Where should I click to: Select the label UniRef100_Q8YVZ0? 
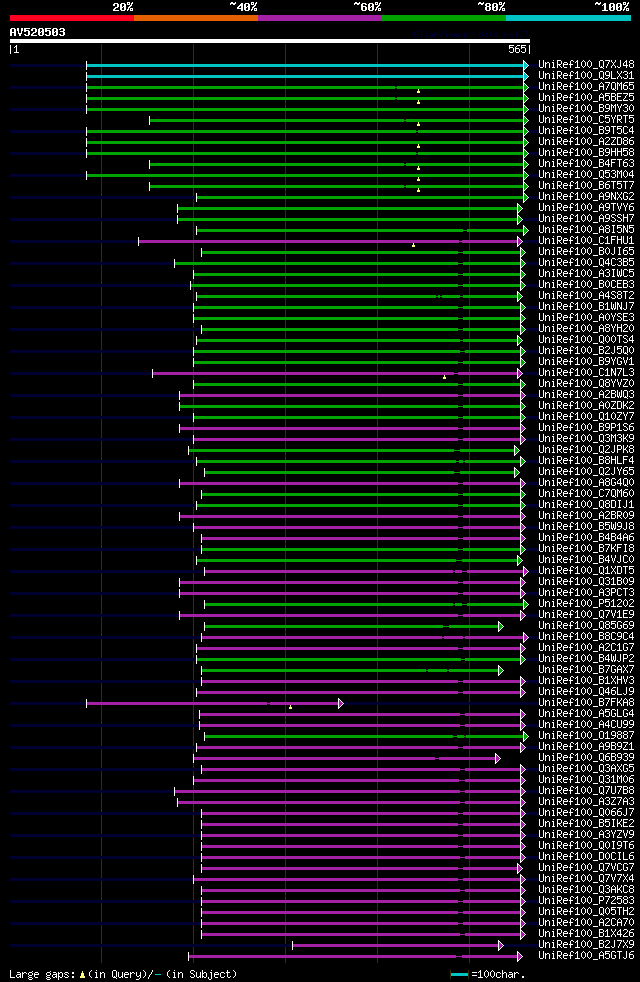tap(586, 383)
